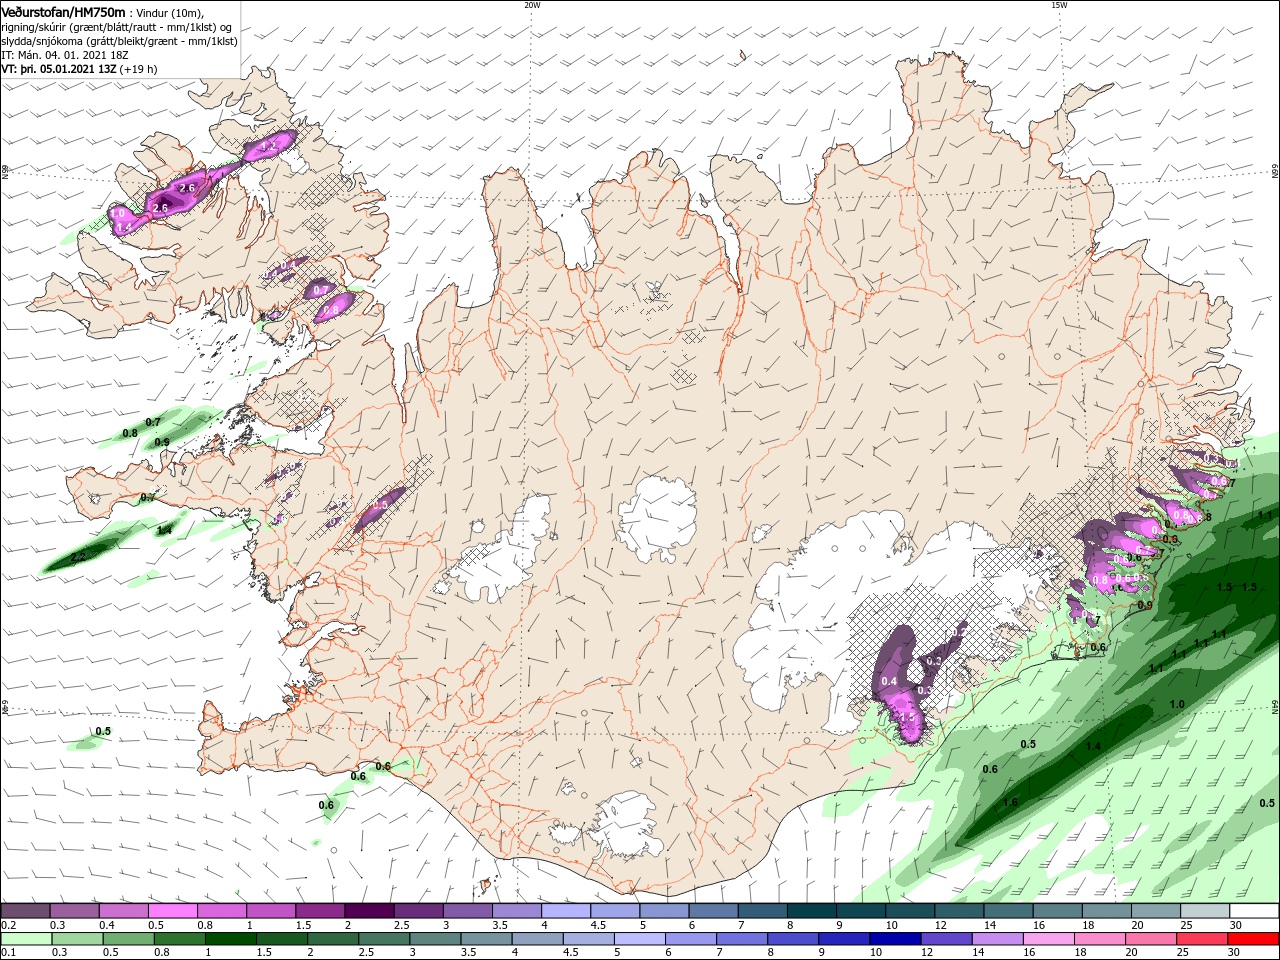Select pale green first swatch above 0.1
The width and height of the screenshot is (1280, 960).
[26, 939]
